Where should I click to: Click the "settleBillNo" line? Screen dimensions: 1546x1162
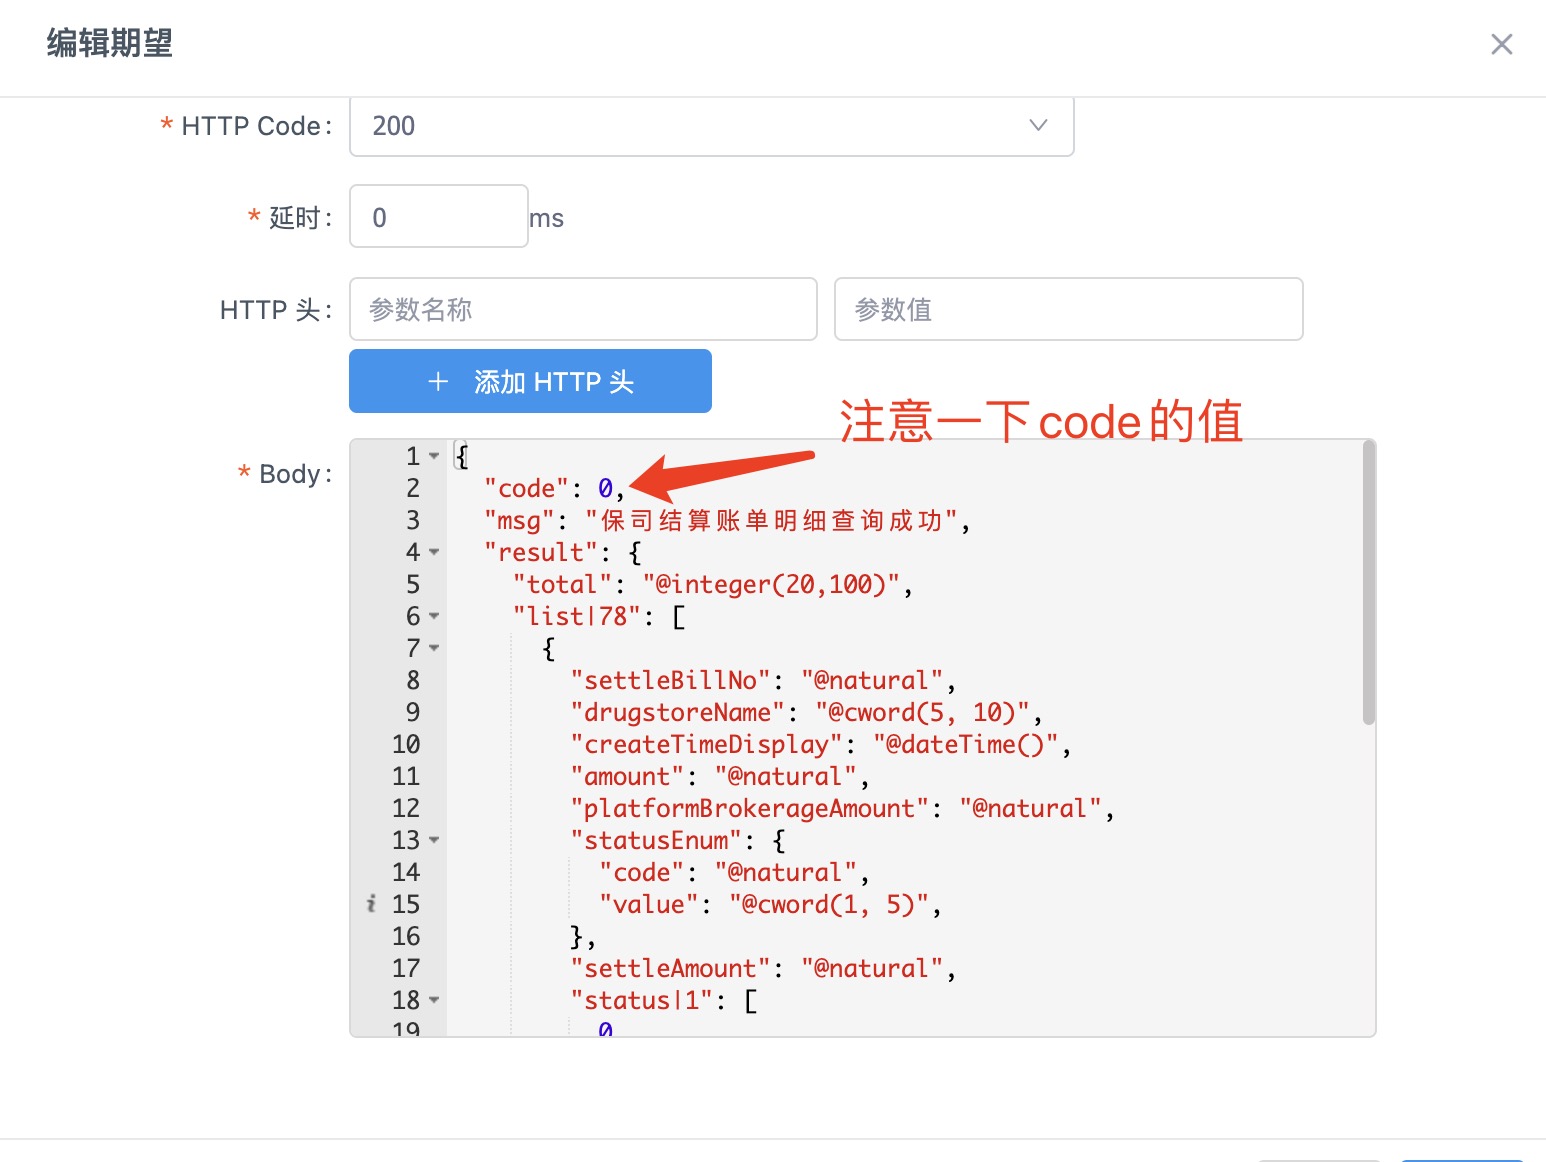[763, 680]
